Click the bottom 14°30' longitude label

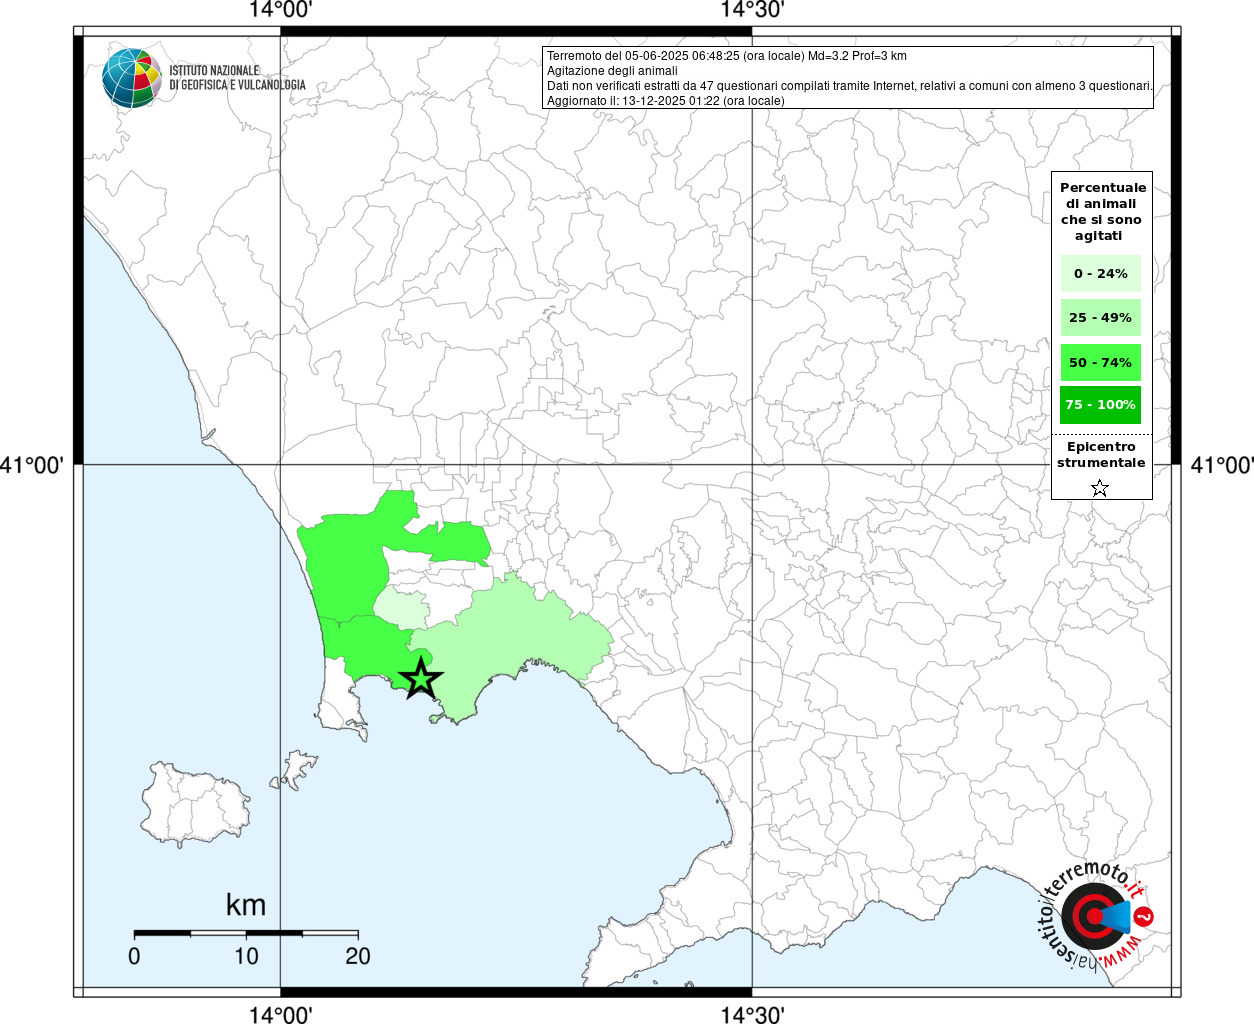tap(752, 1014)
